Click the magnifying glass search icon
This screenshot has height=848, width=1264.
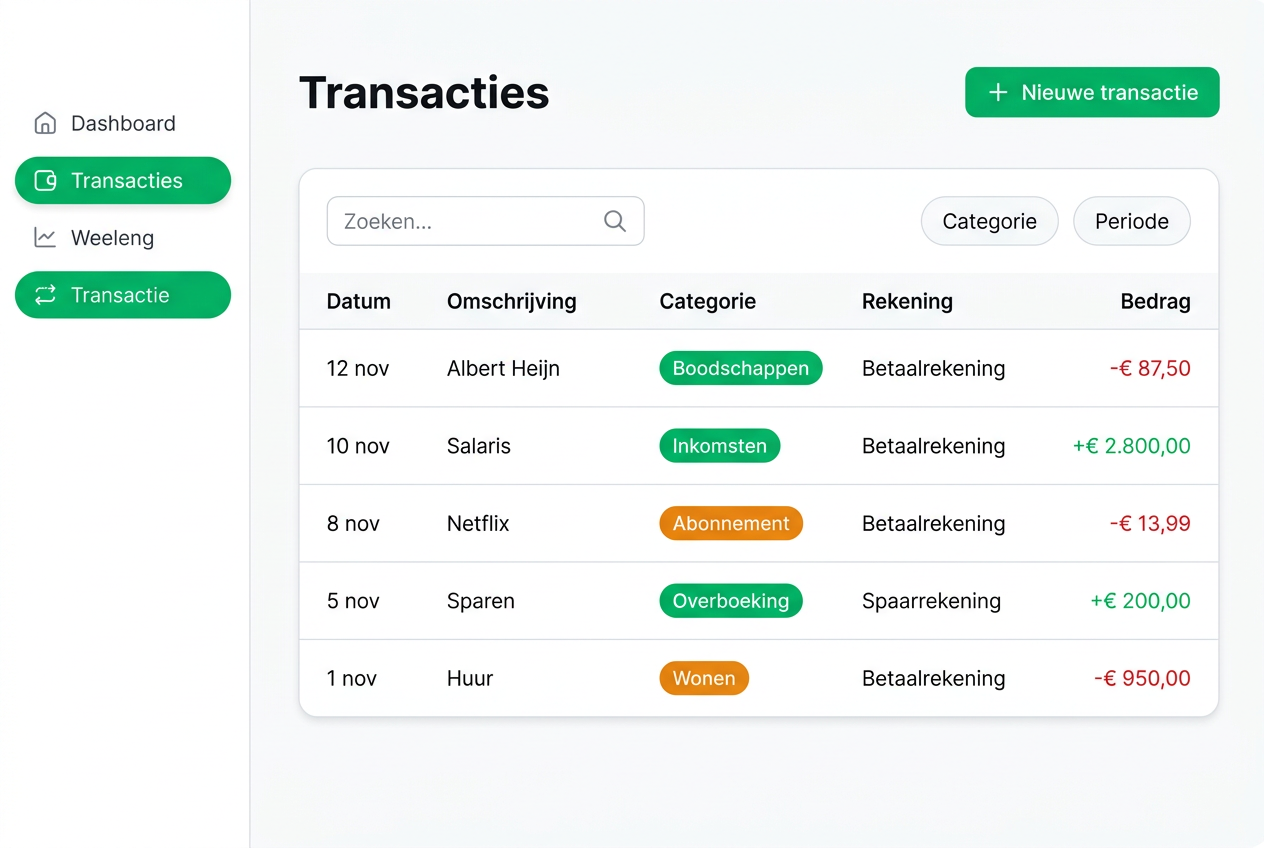(615, 221)
